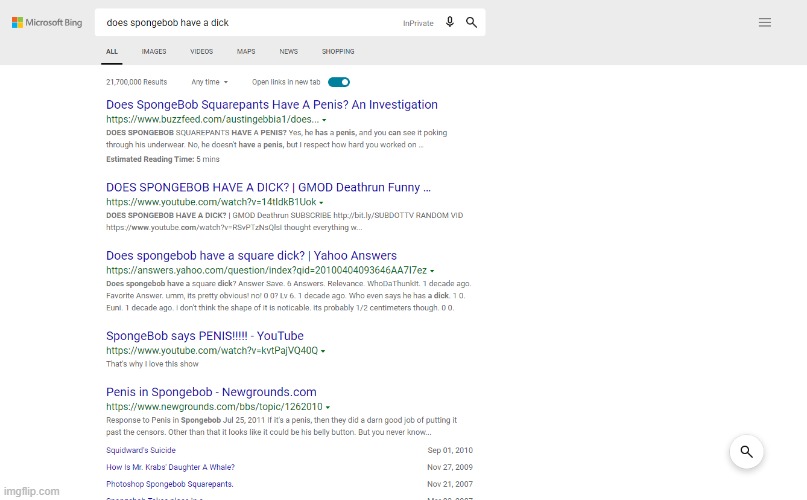Click the answers.yahoo.com green URL

click(266, 270)
